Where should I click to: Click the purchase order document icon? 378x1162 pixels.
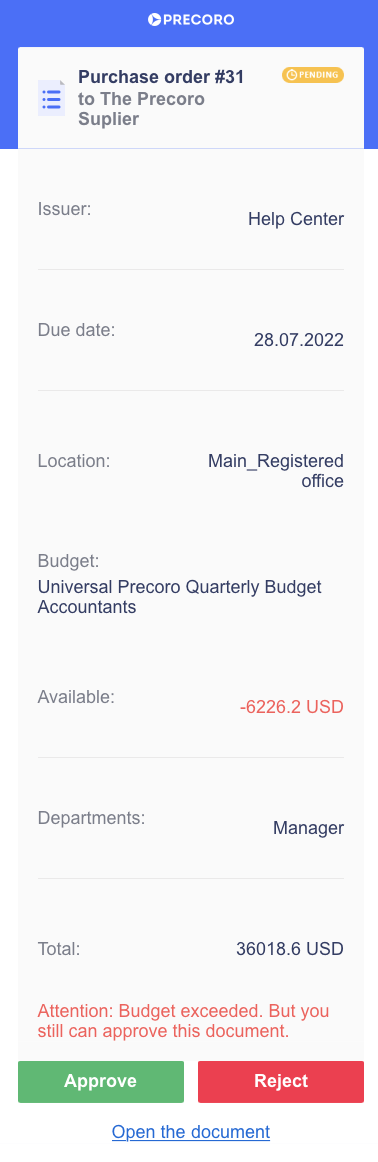tap(51, 99)
